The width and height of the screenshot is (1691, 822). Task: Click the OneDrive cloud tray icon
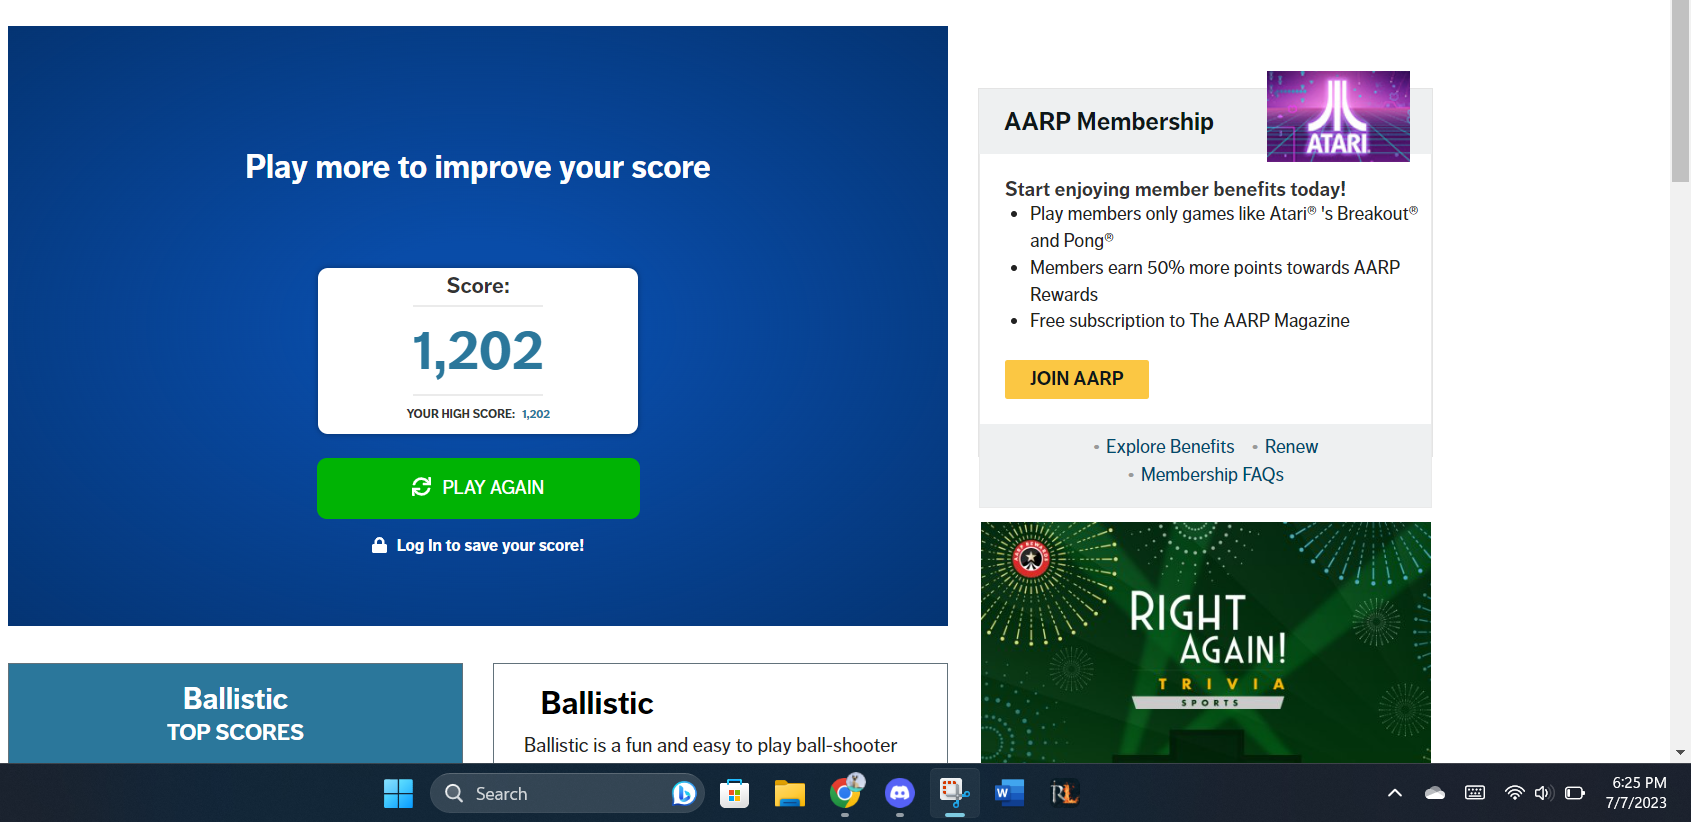[1435, 793]
